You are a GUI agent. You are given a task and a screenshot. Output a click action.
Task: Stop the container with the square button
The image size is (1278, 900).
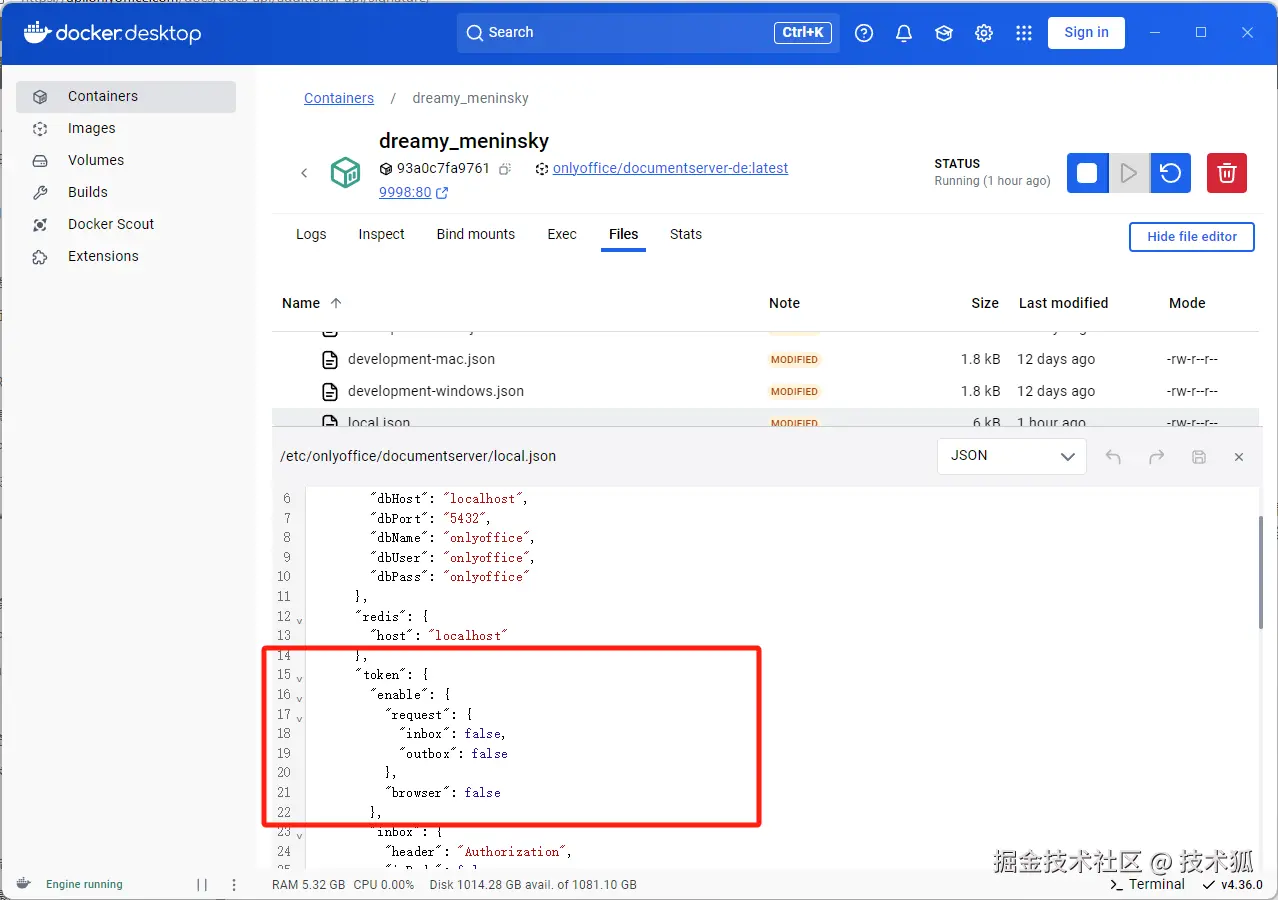1087,173
